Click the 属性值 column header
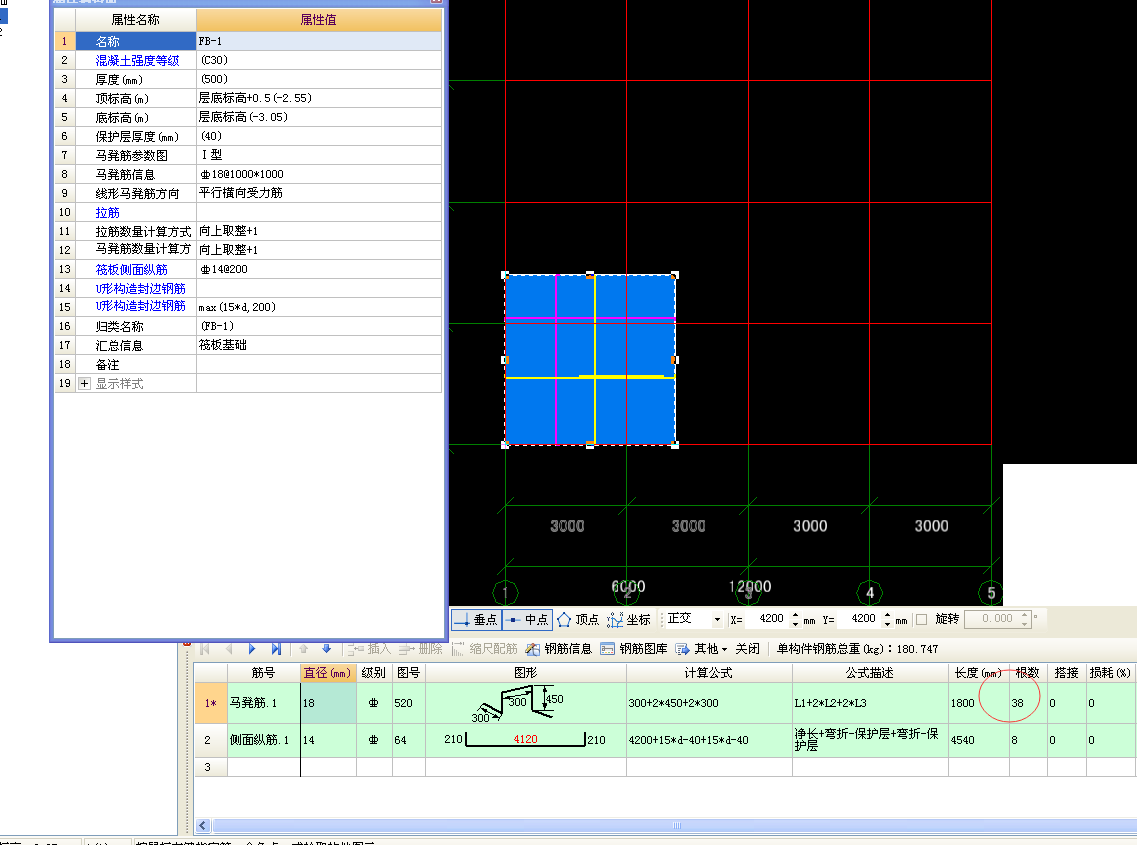 click(319, 20)
